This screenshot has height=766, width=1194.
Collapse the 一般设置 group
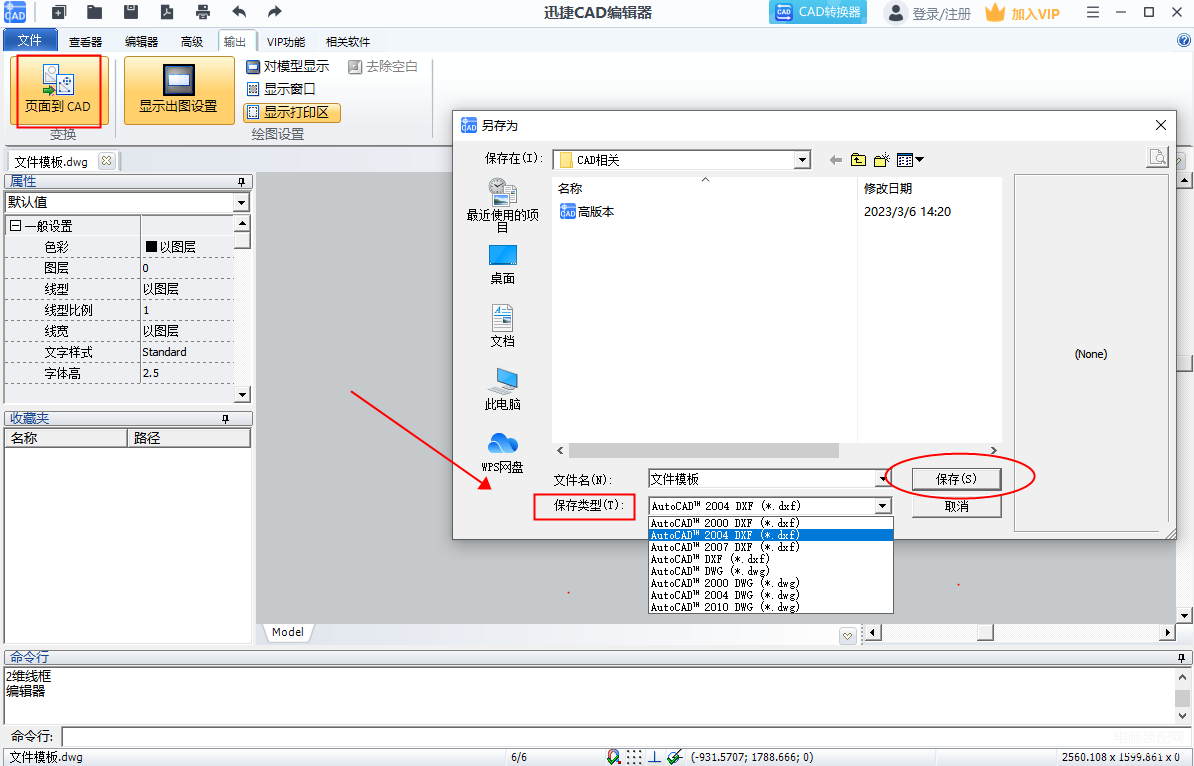tap(15, 226)
